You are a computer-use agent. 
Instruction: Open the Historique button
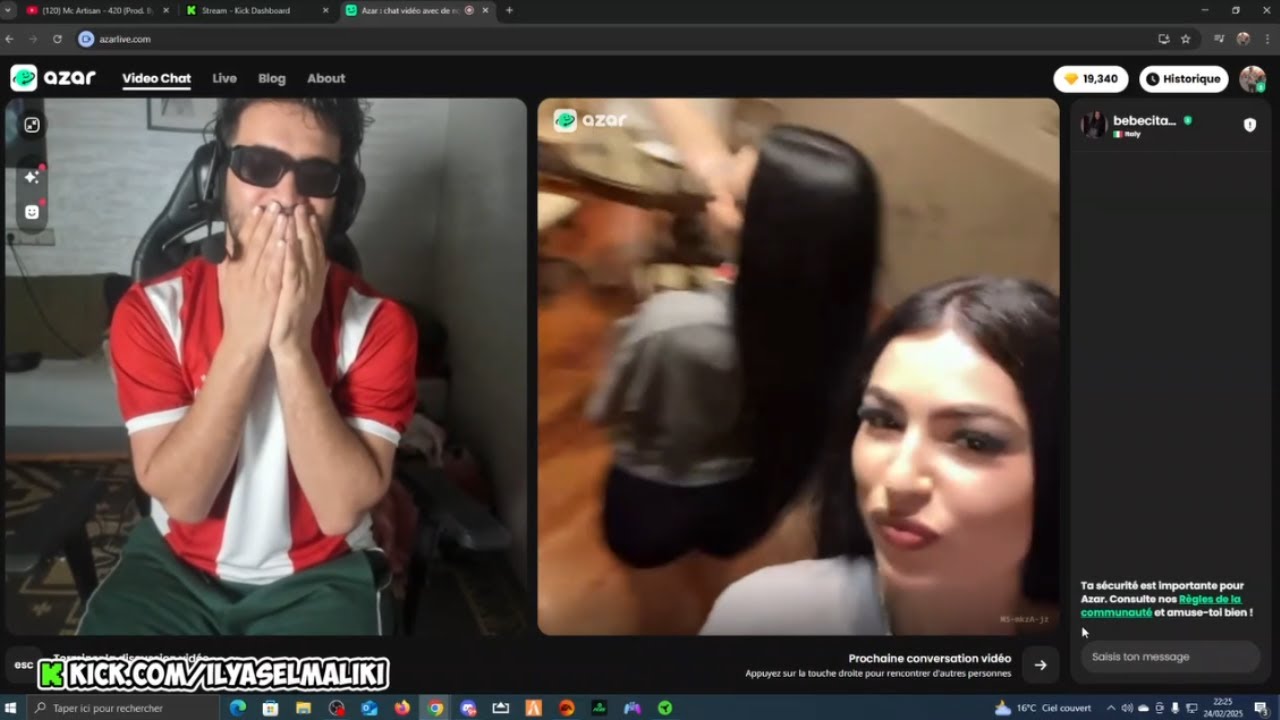click(x=1184, y=79)
